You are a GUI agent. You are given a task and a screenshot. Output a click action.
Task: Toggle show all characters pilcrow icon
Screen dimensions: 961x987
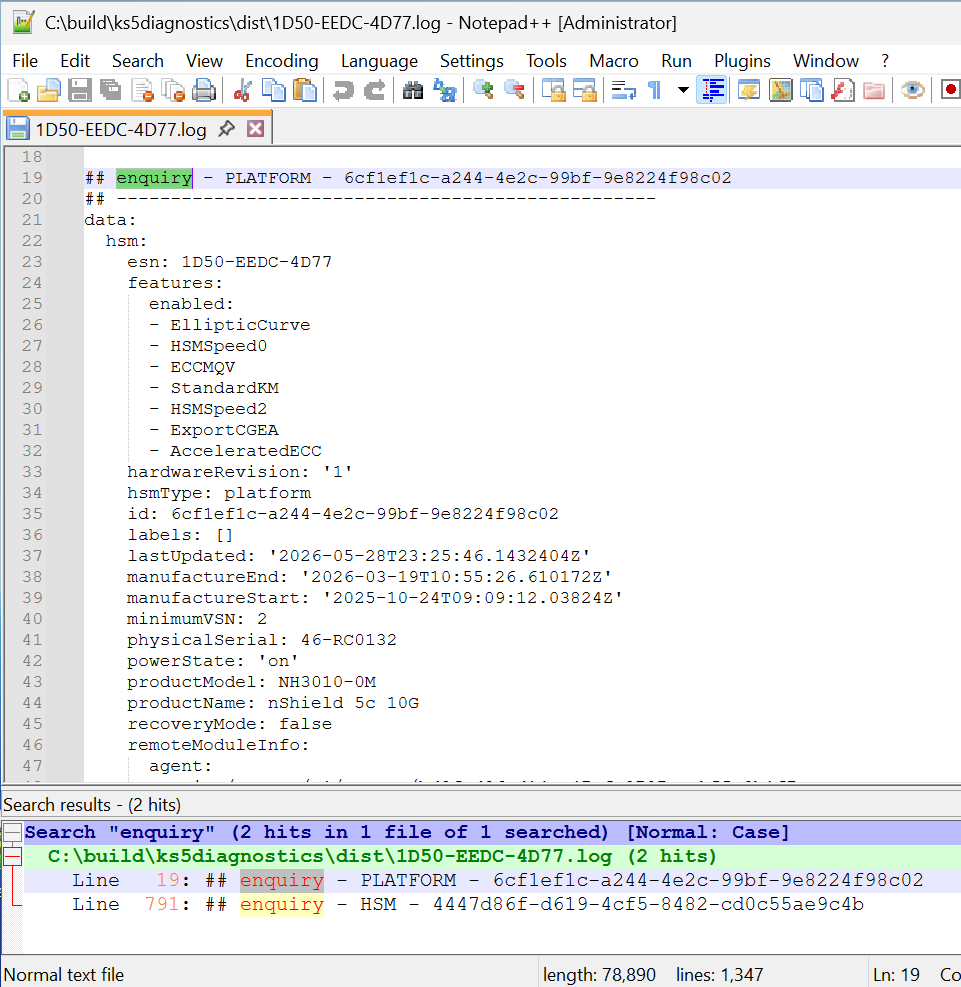click(655, 91)
